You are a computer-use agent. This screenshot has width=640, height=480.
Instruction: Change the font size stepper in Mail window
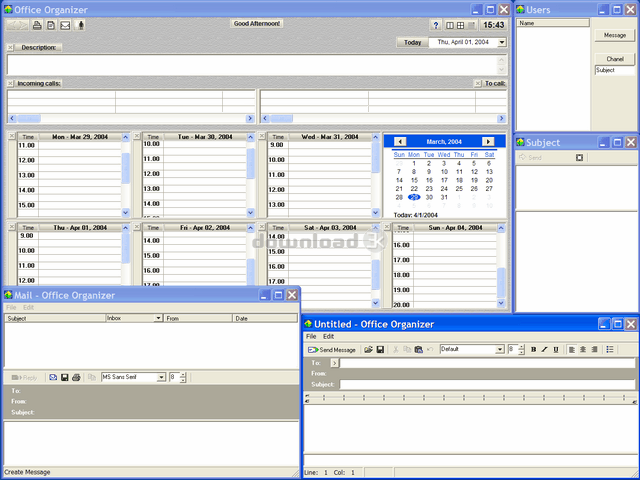click(182, 377)
